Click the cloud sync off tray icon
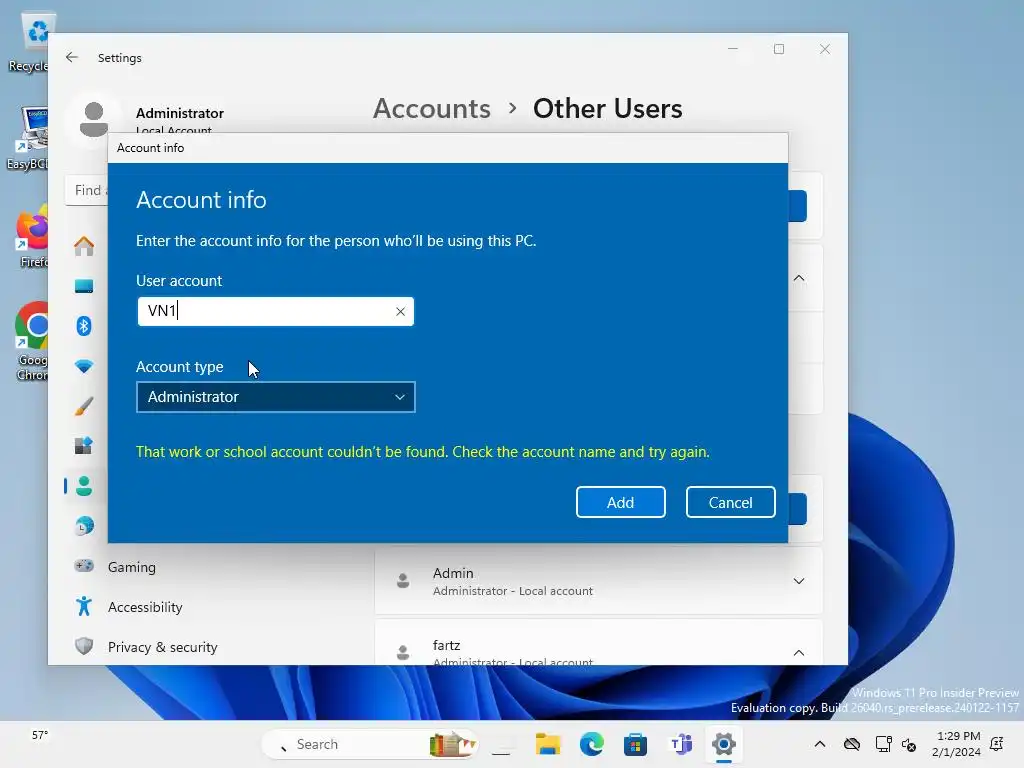Image resolution: width=1024 pixels, height=768 pixels. tap(852, 744)
